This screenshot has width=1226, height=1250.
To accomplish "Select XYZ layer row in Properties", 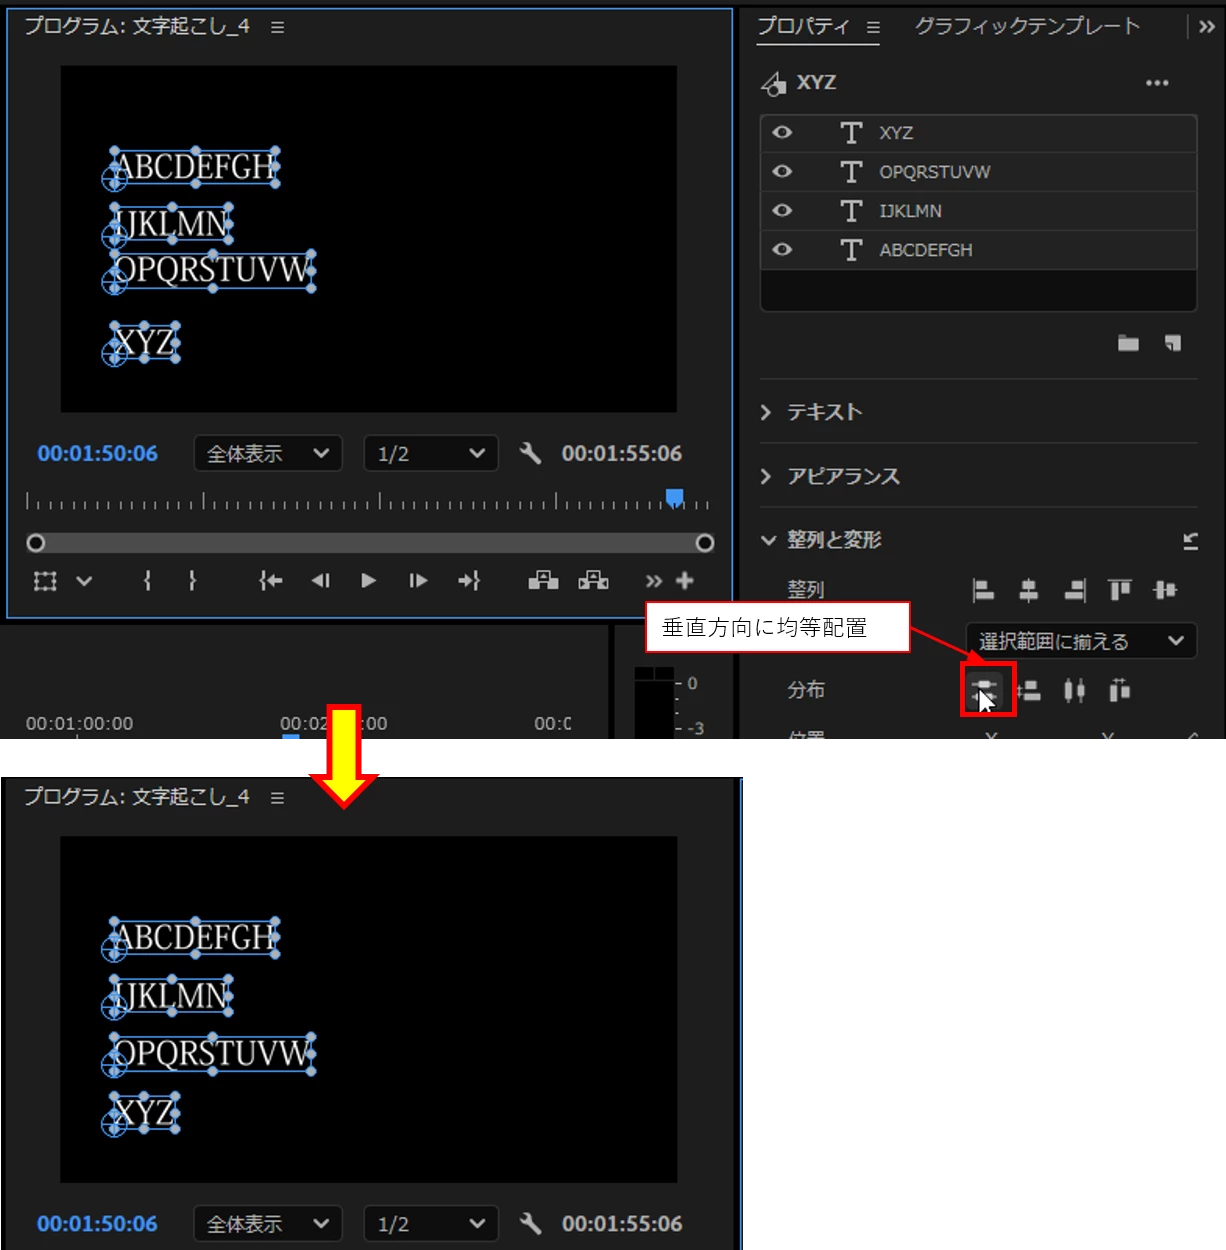I will pos(979,133).
